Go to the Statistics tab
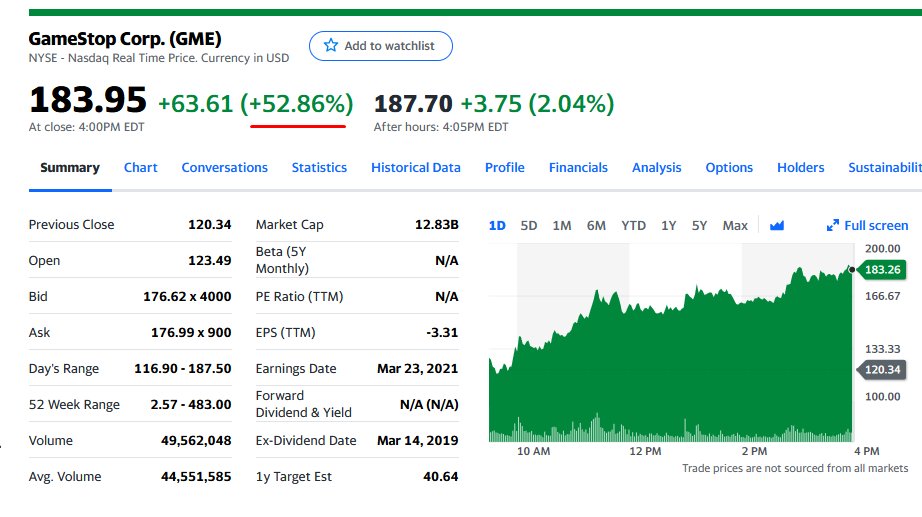922x517 pixels. 319,168
